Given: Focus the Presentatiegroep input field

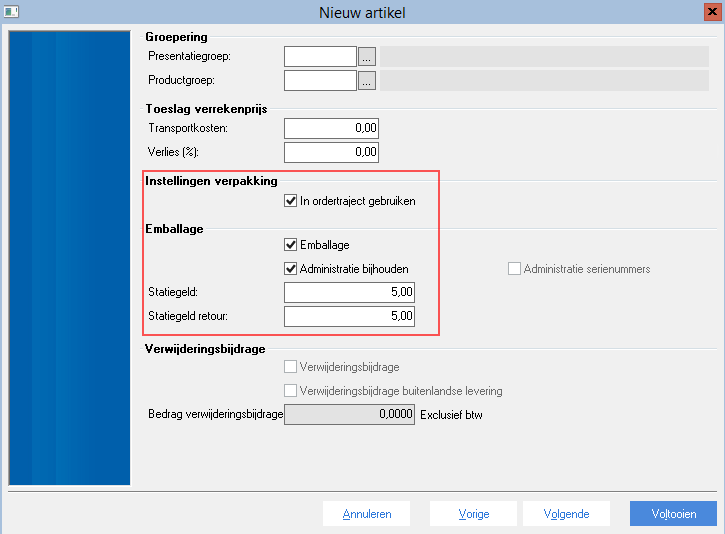Looking at the screenshot, I should 320,57.
